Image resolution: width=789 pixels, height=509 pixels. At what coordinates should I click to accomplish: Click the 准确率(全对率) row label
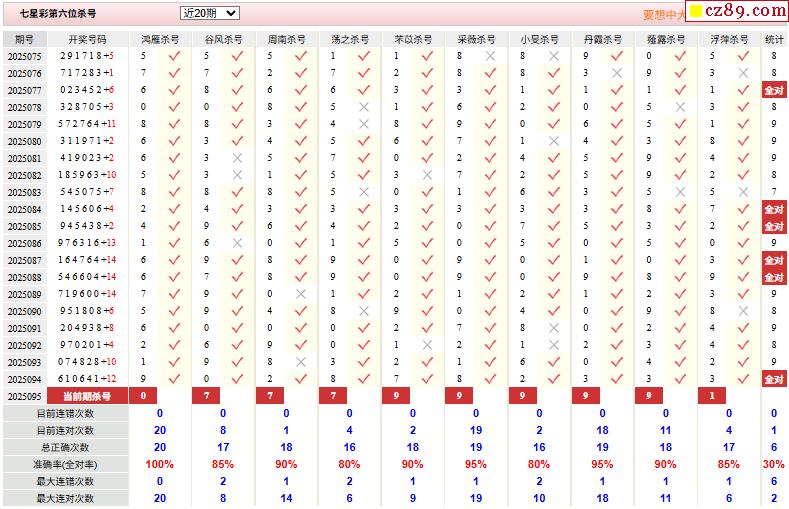pyautogui.click(x=66, y=465)
